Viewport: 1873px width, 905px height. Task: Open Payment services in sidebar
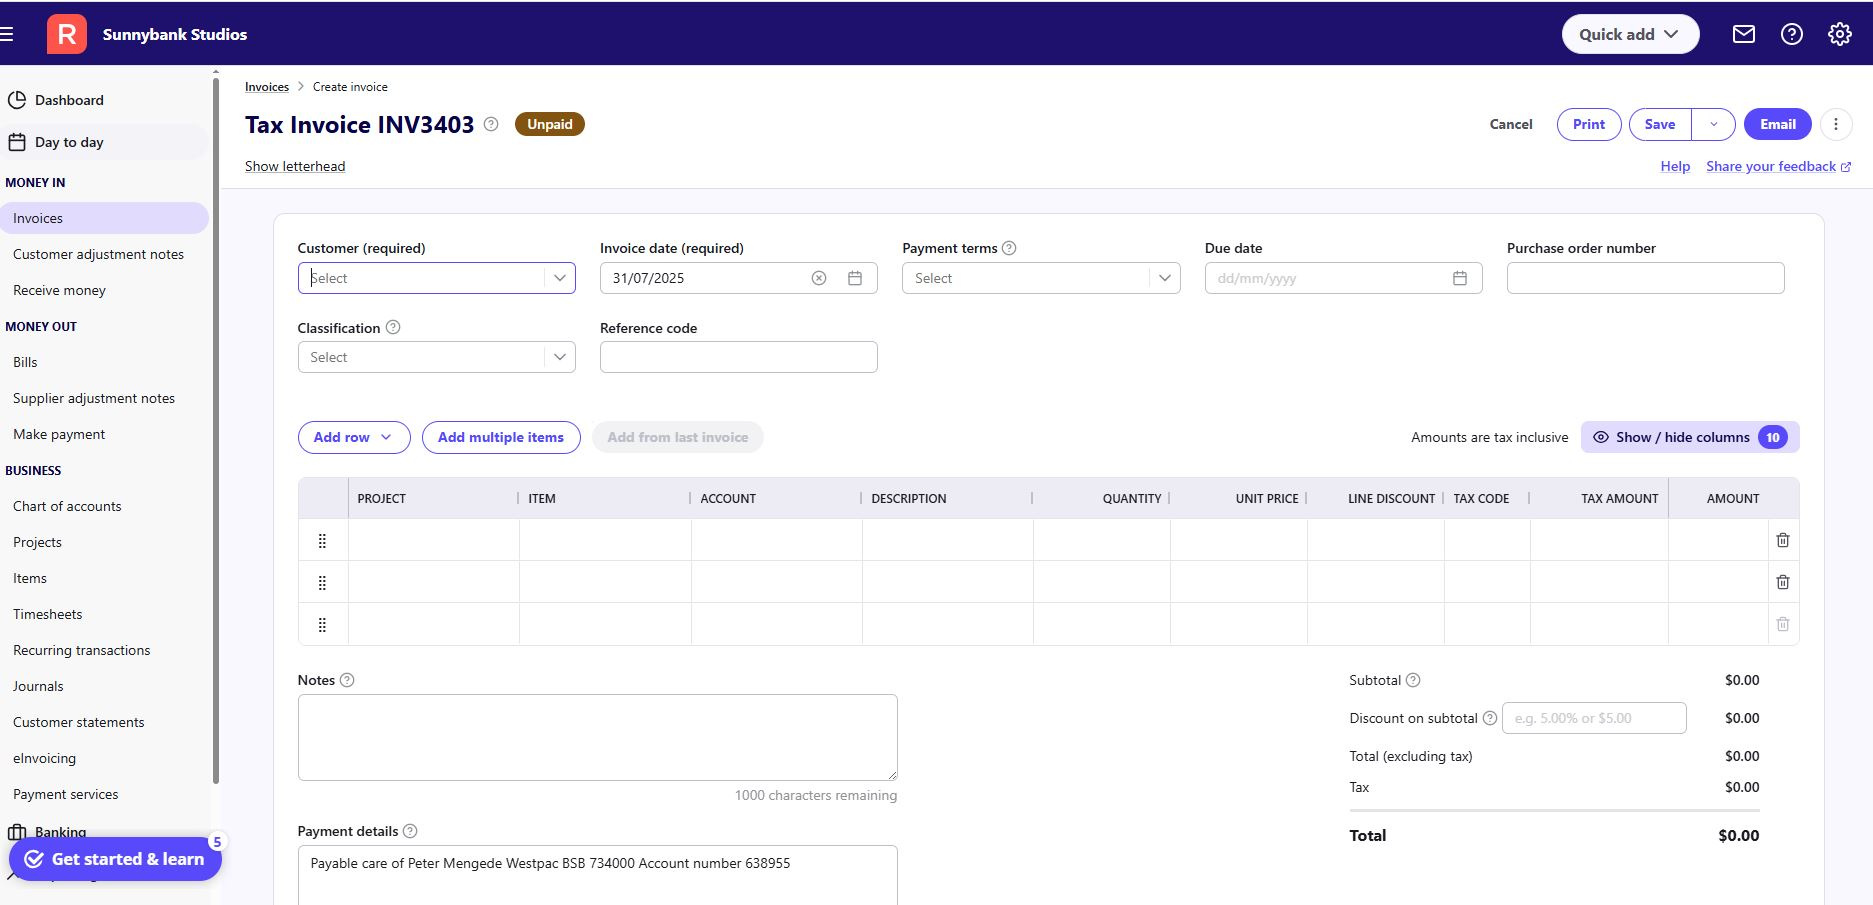tap(65, 794)
